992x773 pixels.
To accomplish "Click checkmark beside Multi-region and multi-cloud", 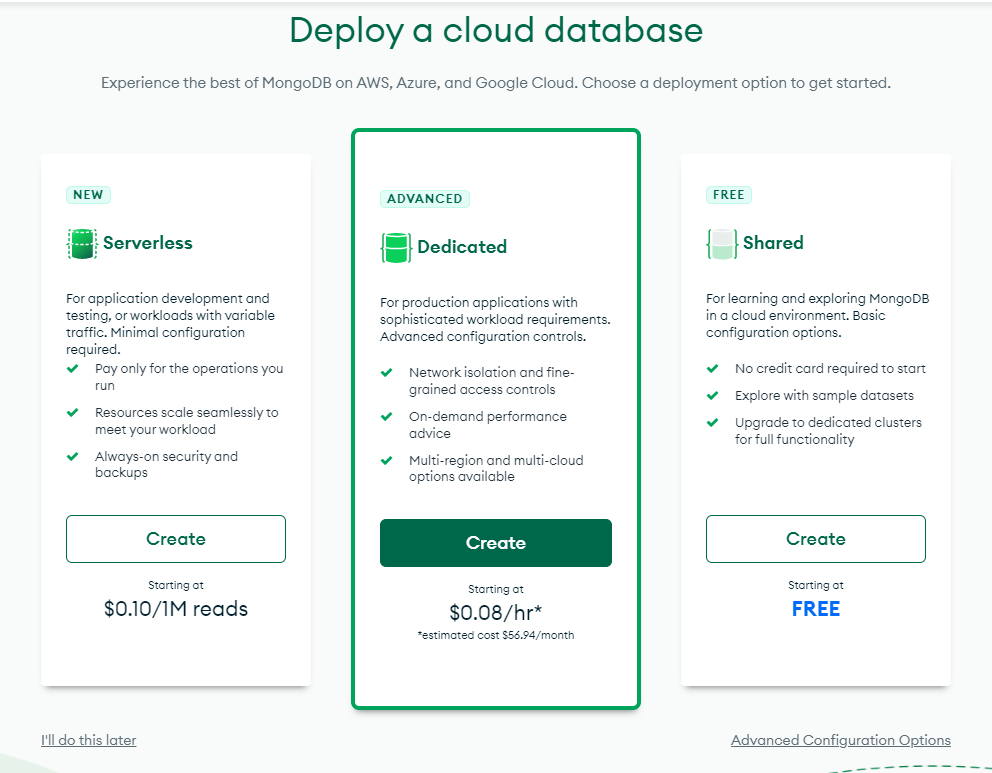I will [387, 460].
